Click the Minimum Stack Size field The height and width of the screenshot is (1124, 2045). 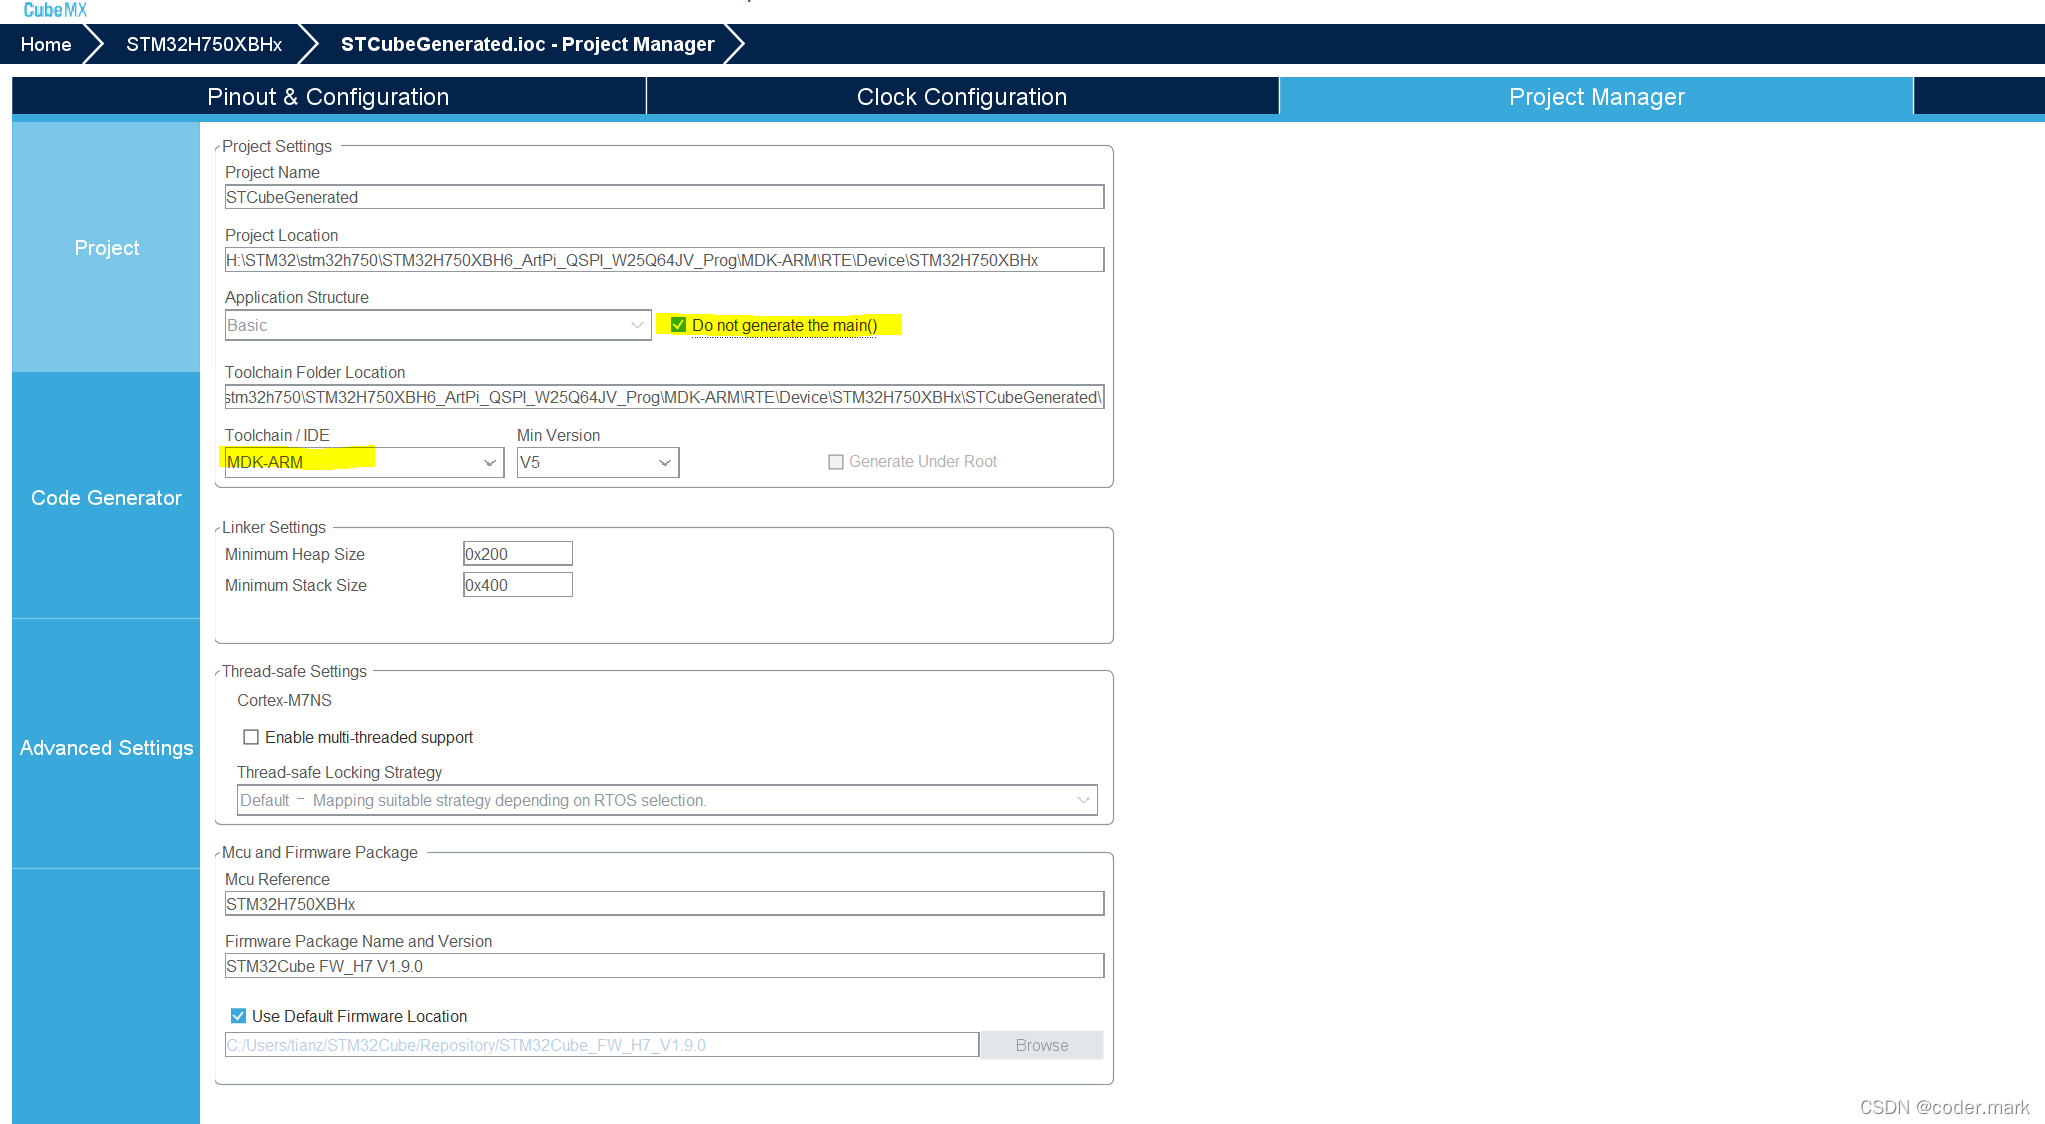(x=517, y=585)
